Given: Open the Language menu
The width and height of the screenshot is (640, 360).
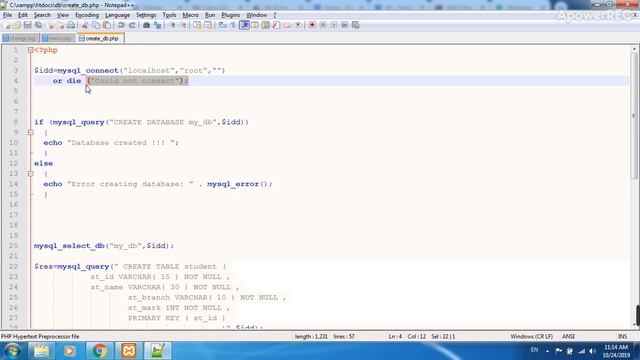Looking at the screenshot, I should click(117, 15).
